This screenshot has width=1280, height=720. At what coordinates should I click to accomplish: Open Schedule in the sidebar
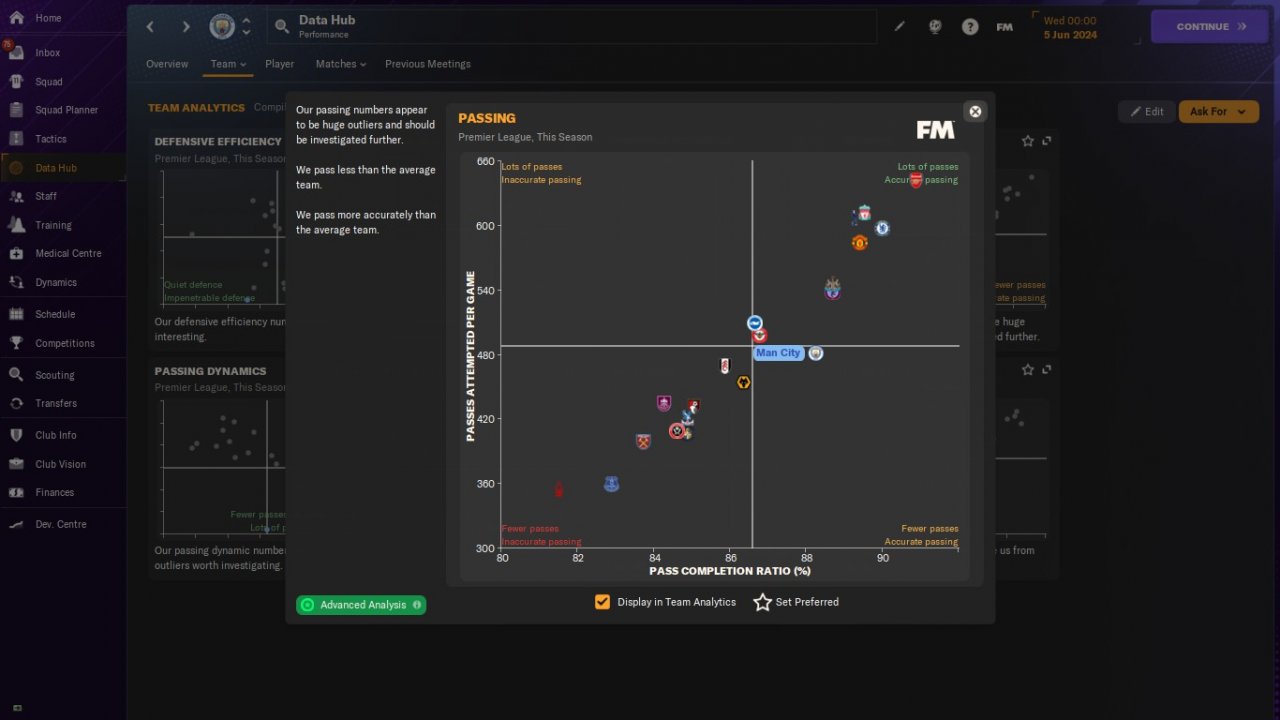click(63, 314)
